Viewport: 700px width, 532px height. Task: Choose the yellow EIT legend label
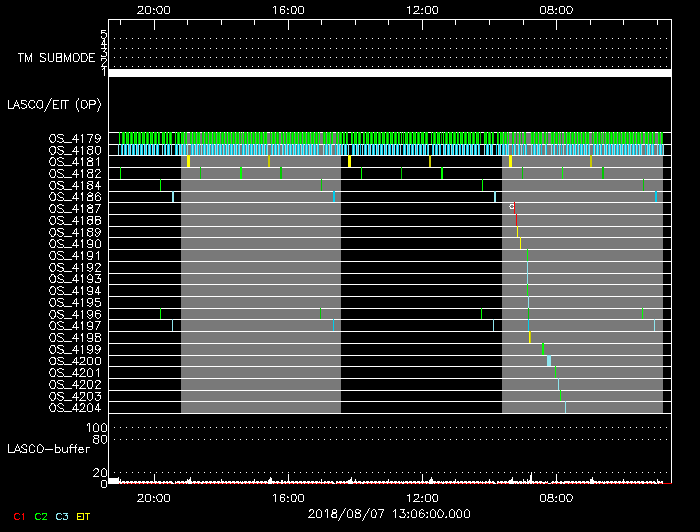pos(83,516)
